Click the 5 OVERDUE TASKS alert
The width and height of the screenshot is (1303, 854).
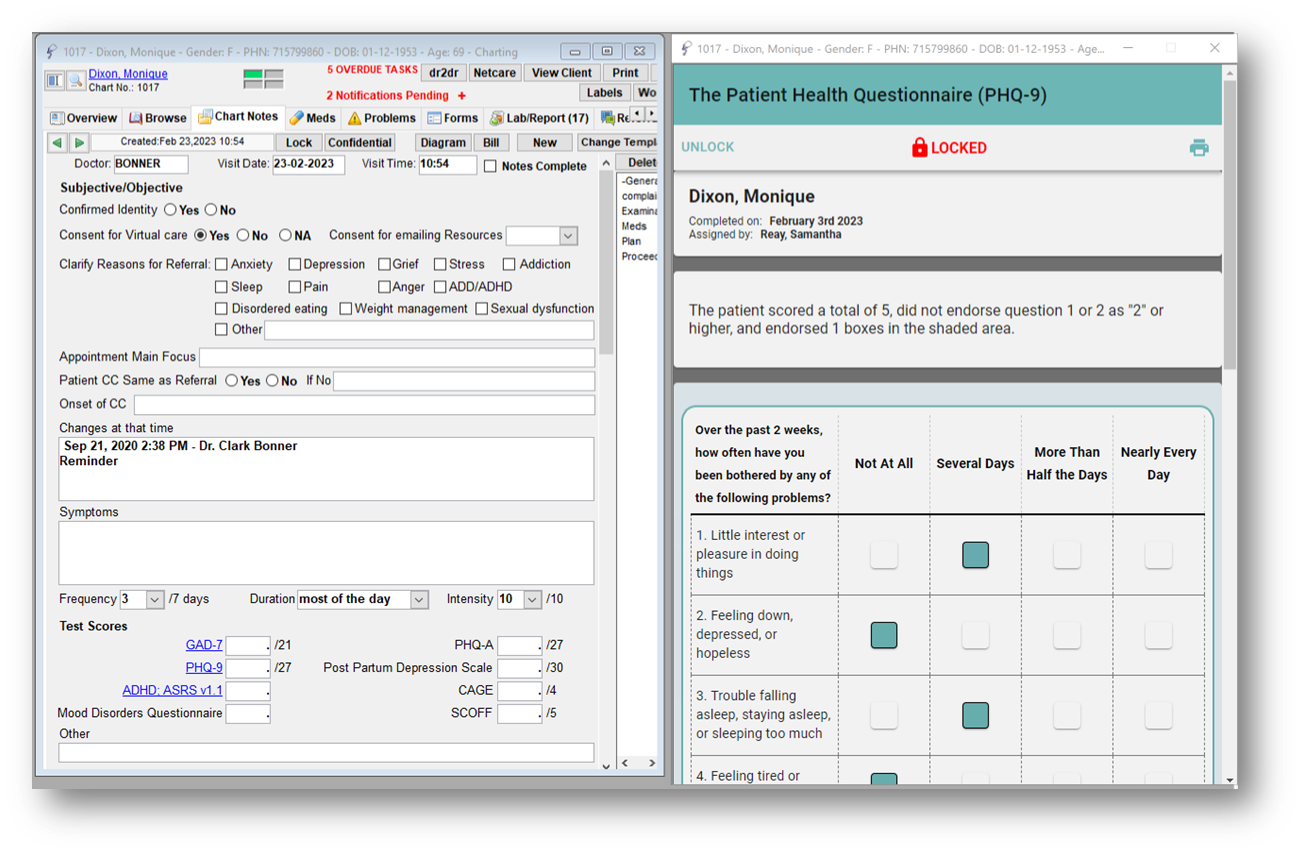click(373, 70)
